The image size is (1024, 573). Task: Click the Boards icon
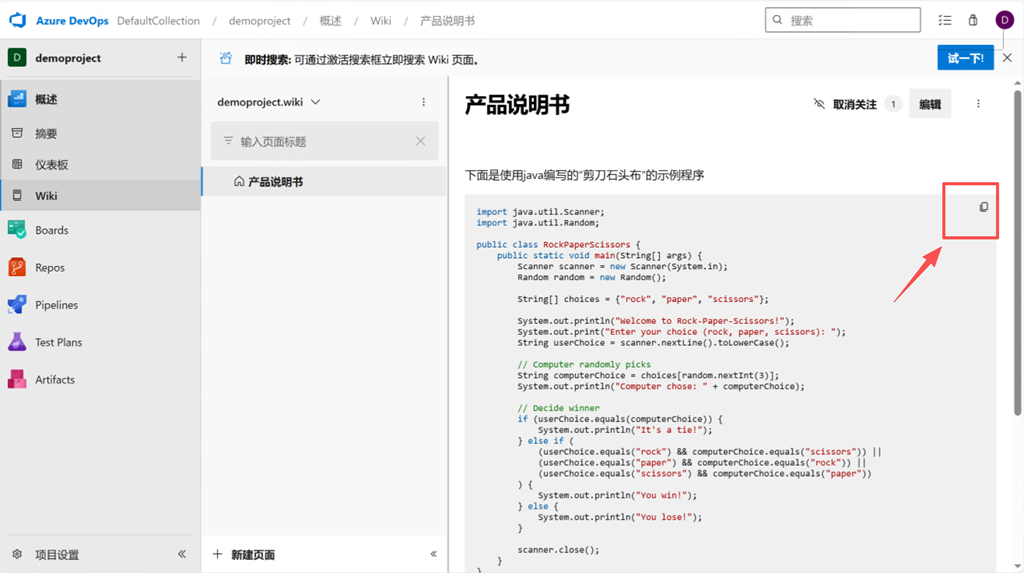click(x=17, y=230)
